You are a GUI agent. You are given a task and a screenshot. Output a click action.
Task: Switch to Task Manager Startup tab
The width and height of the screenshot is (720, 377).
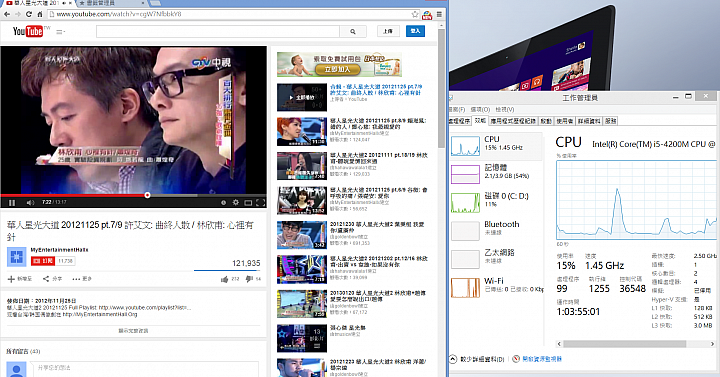[x=546, y=121]
